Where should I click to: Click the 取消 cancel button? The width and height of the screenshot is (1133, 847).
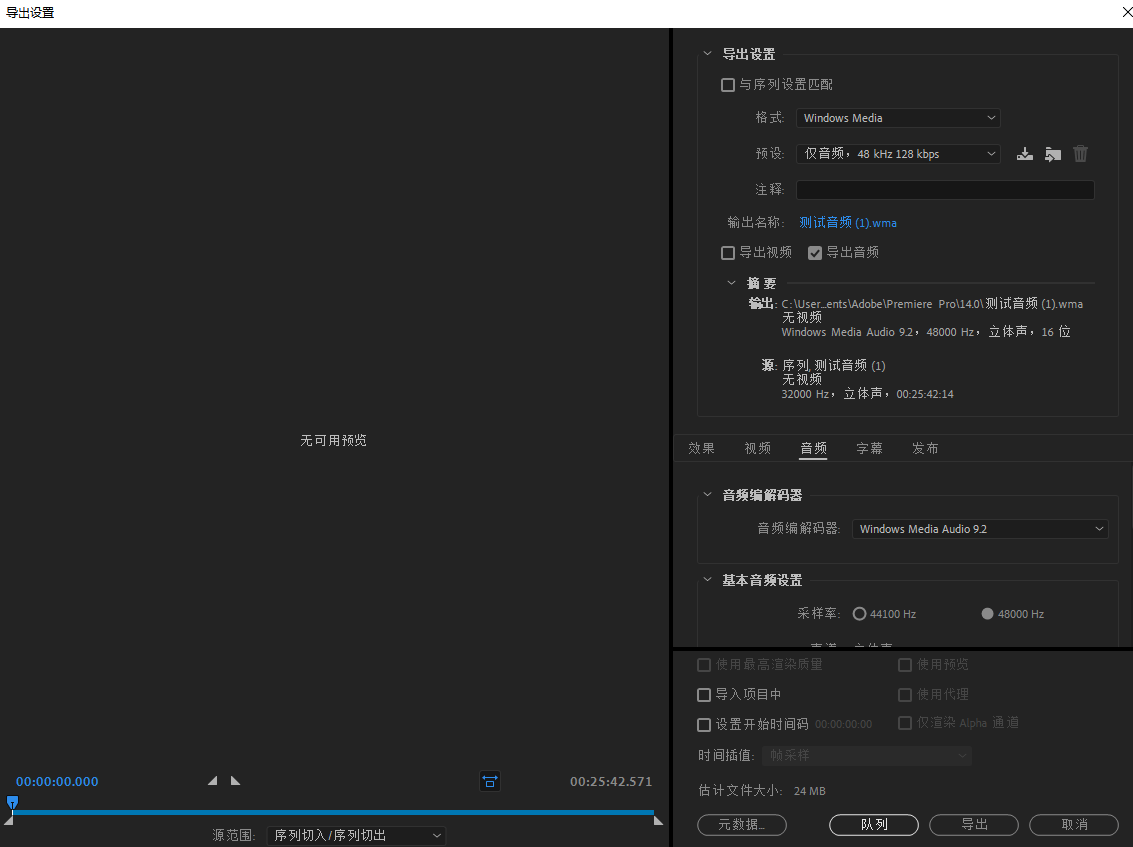1074,825
